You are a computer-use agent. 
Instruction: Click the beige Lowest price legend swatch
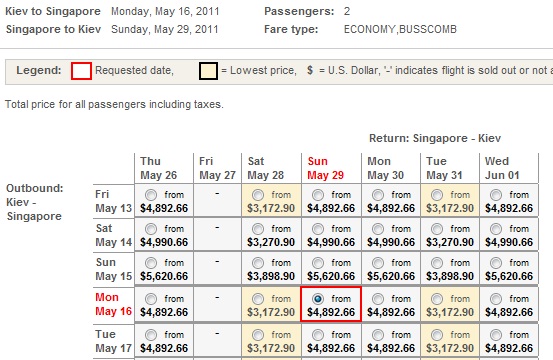pos(208,71)
